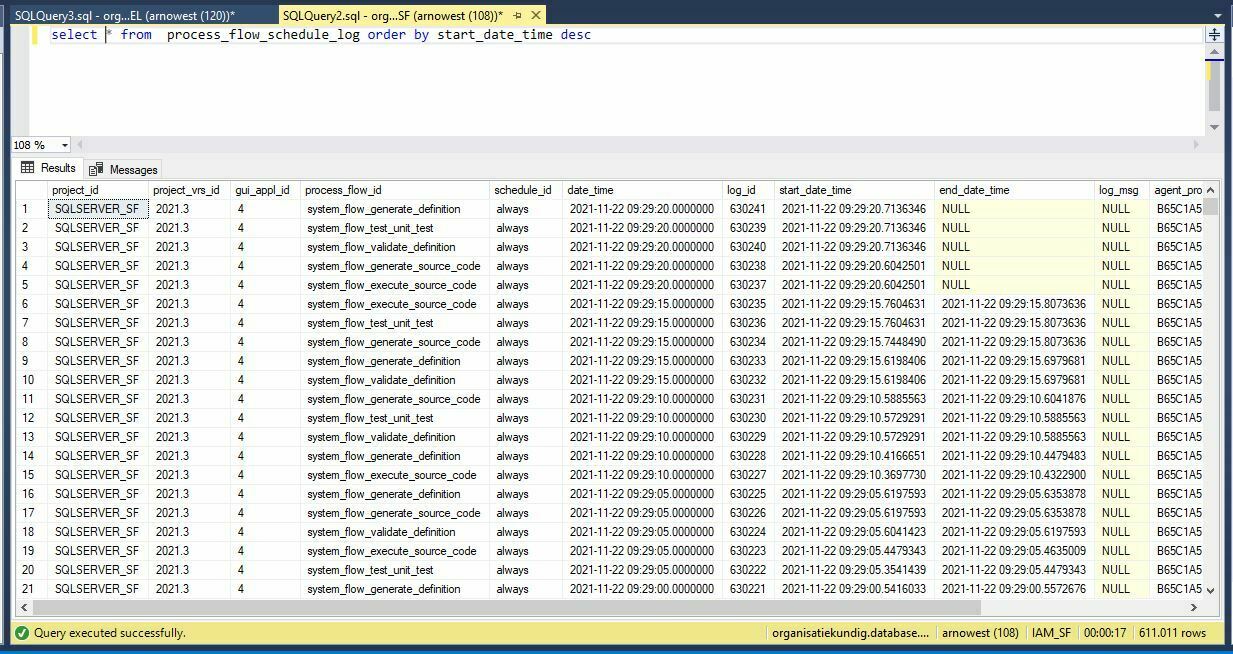Select row 21 via its row number
The image size is (1233, 654).
tap(32, 589)
